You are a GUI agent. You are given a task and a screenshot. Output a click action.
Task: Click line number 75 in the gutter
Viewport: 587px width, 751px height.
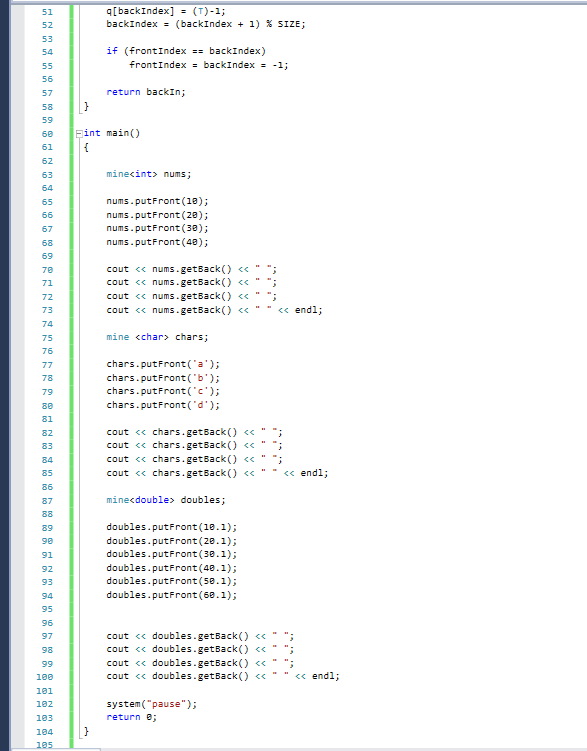pyautogui.click(x=47, y=338)
